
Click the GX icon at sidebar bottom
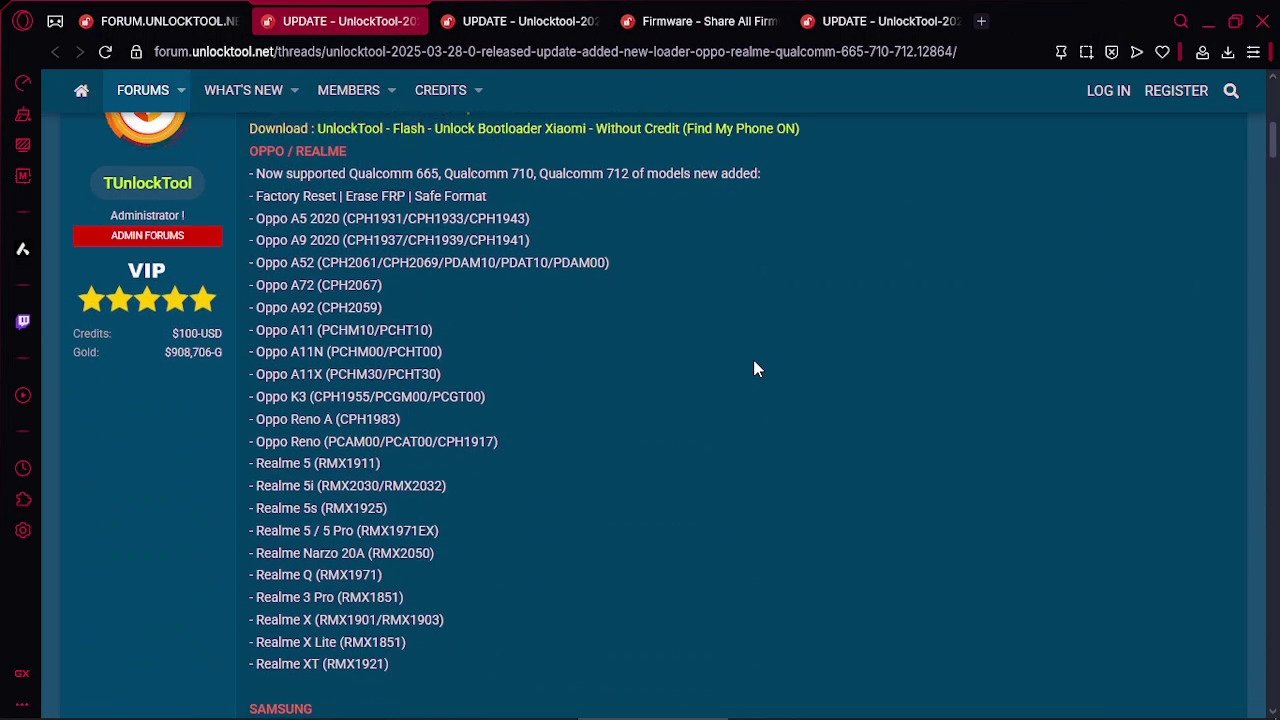point(22,674)
